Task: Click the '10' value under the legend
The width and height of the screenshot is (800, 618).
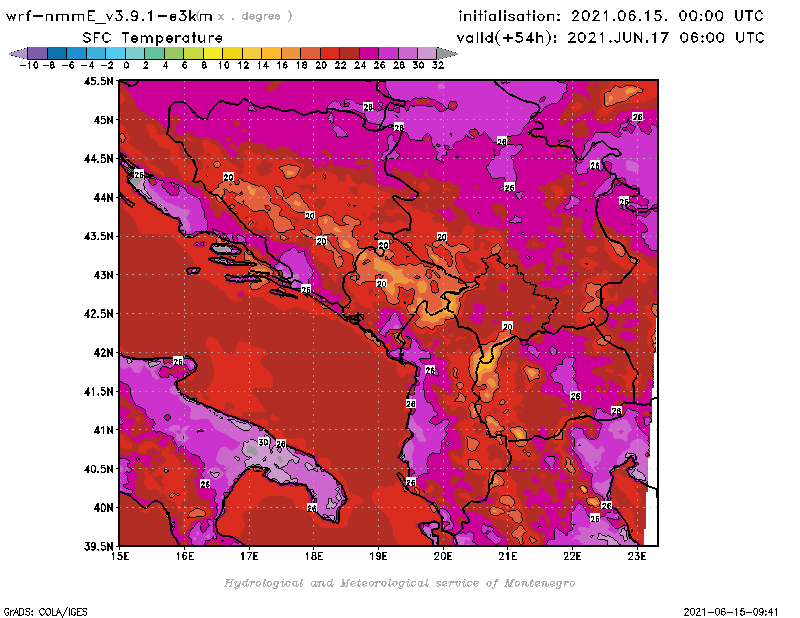Action: point(223,65)
